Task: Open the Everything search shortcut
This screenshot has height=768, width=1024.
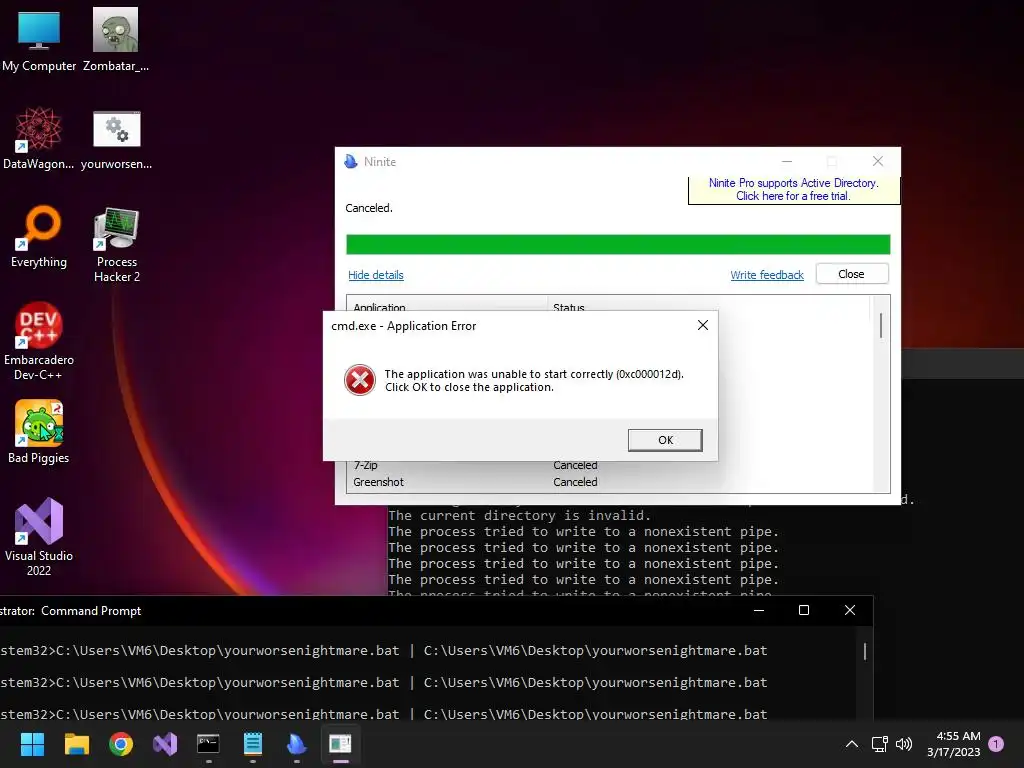Action: coord(39,236)
